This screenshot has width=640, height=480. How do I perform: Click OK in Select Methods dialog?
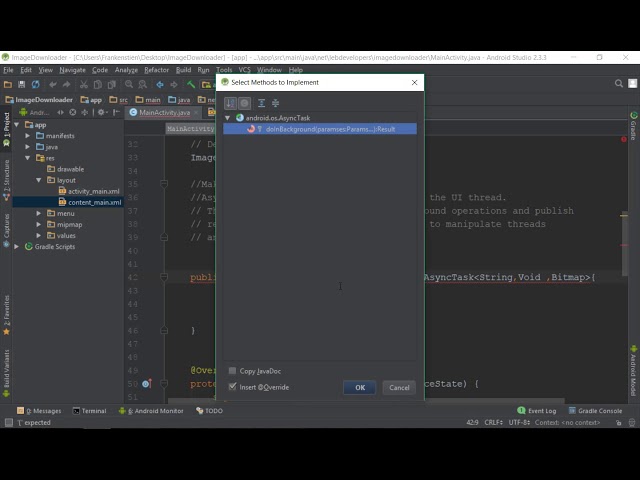[x=360, y=387]
